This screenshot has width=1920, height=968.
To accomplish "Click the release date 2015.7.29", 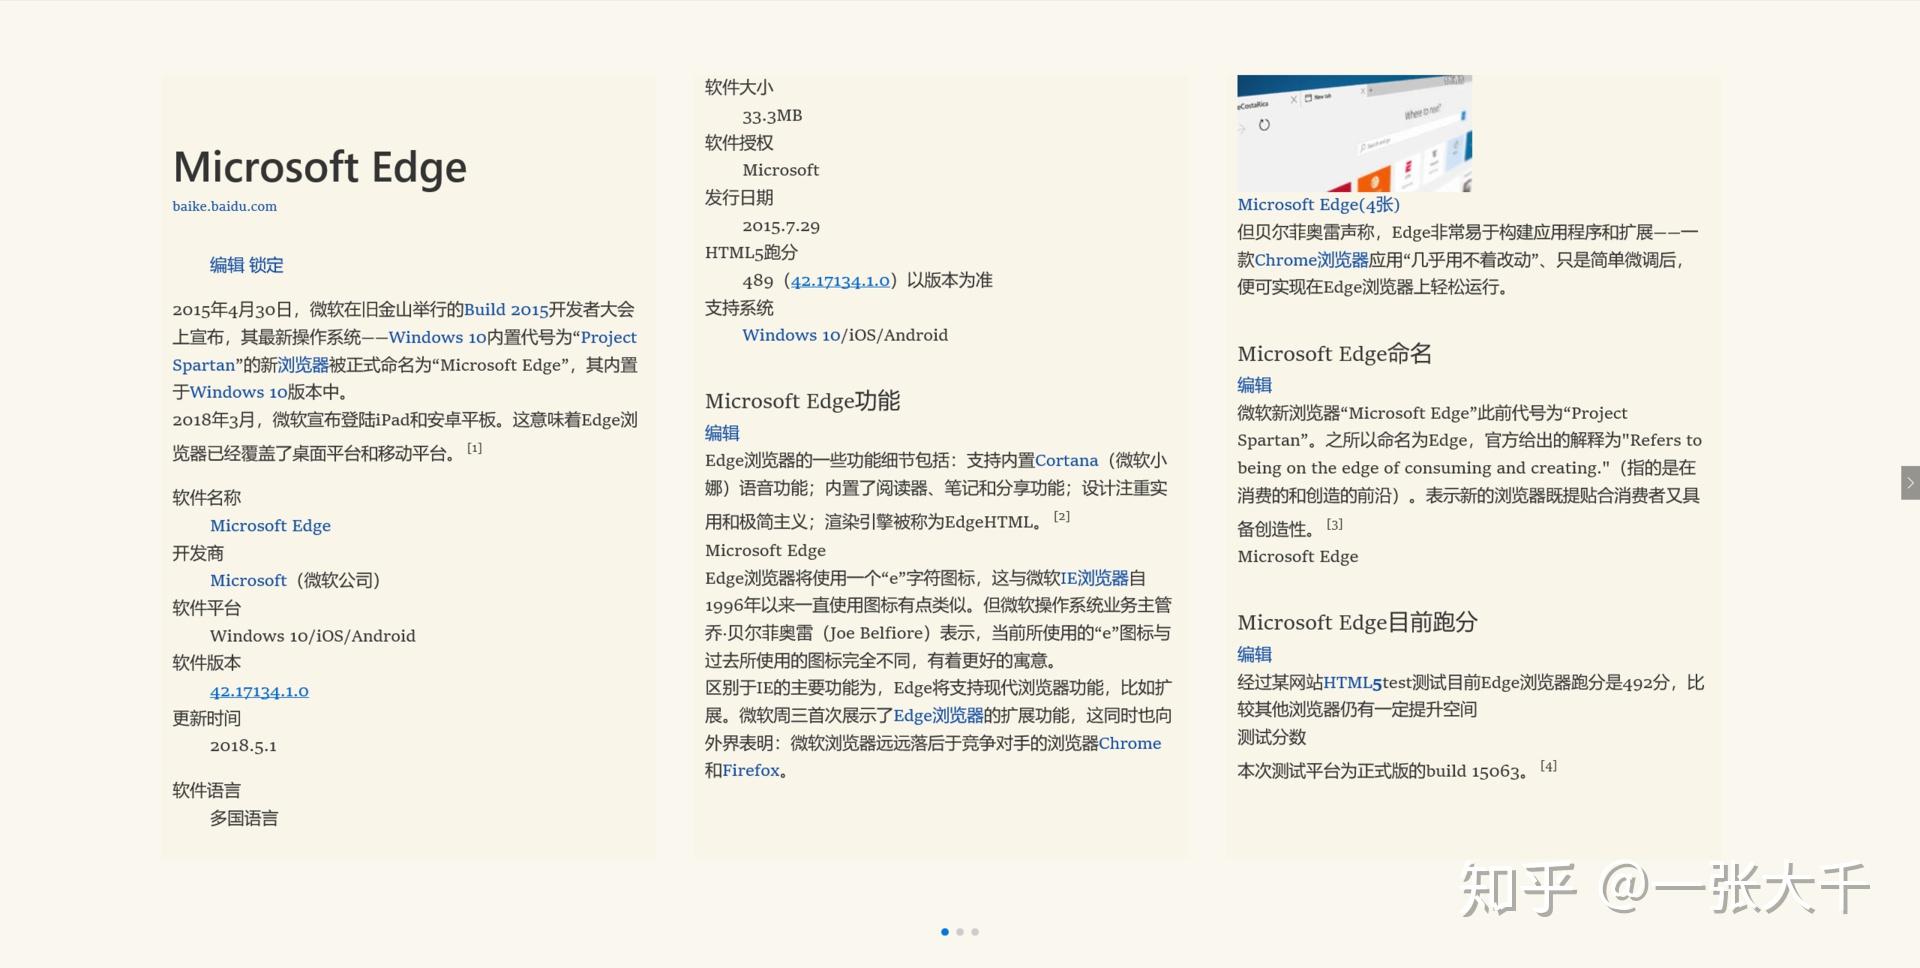I will (781, 226).
